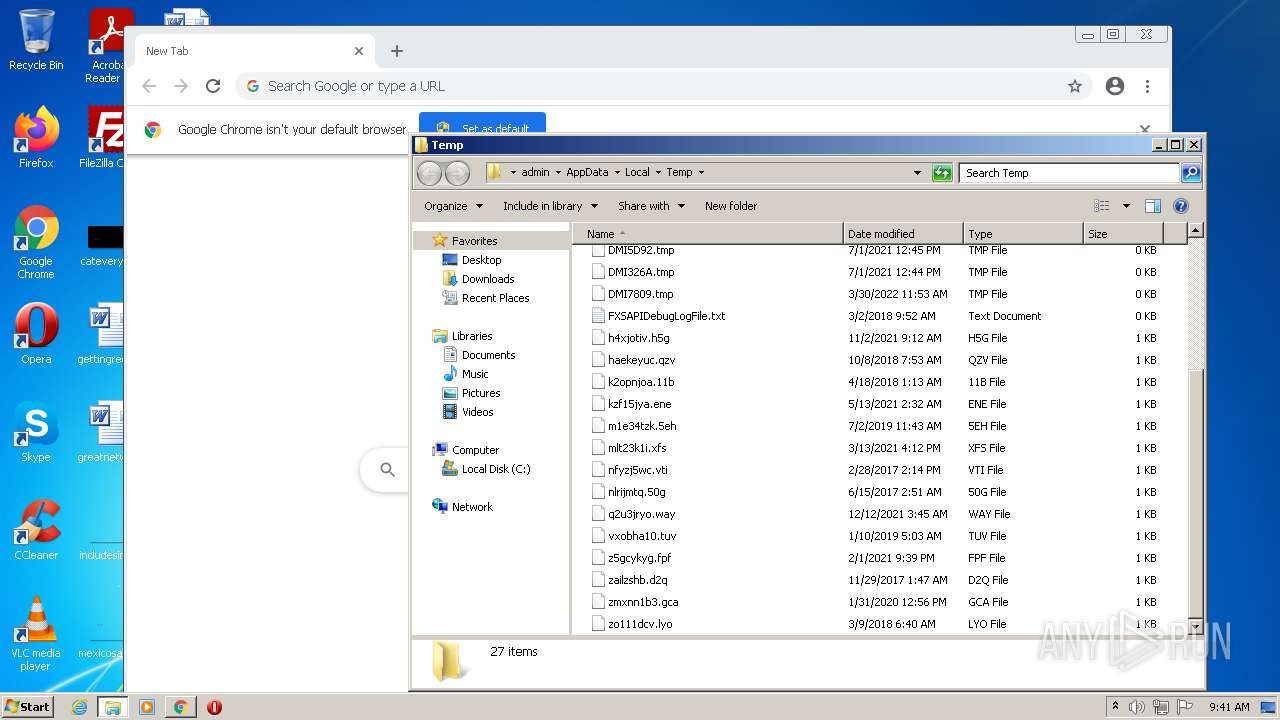This screenshot has width=1280, height=720.
Task: Select Documents library
Action: click(x=488, y=355)
